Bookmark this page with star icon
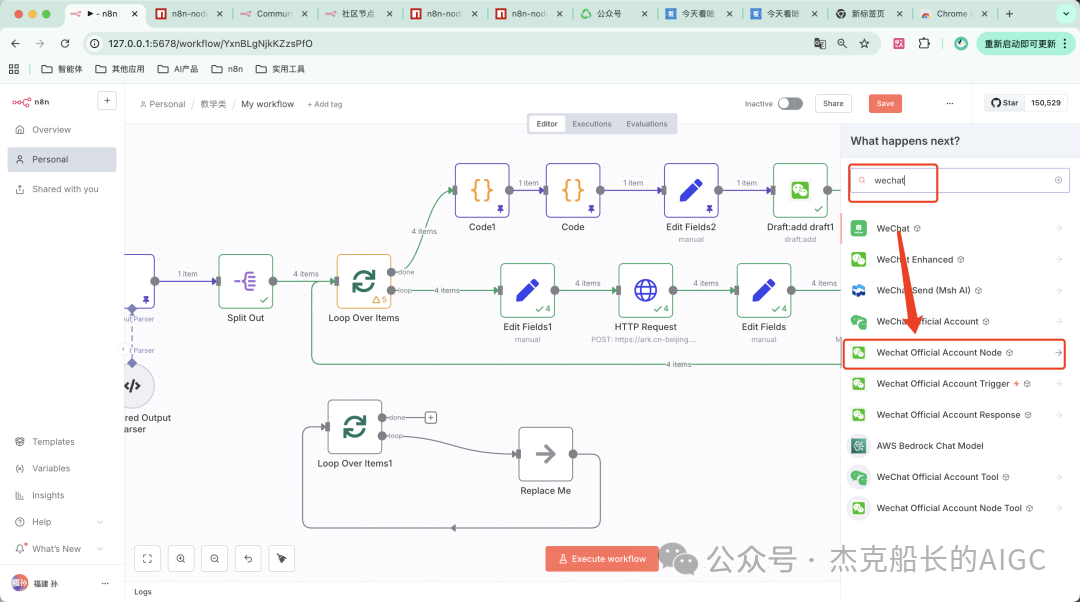The image size is (1080, 602). pos(864,43)
